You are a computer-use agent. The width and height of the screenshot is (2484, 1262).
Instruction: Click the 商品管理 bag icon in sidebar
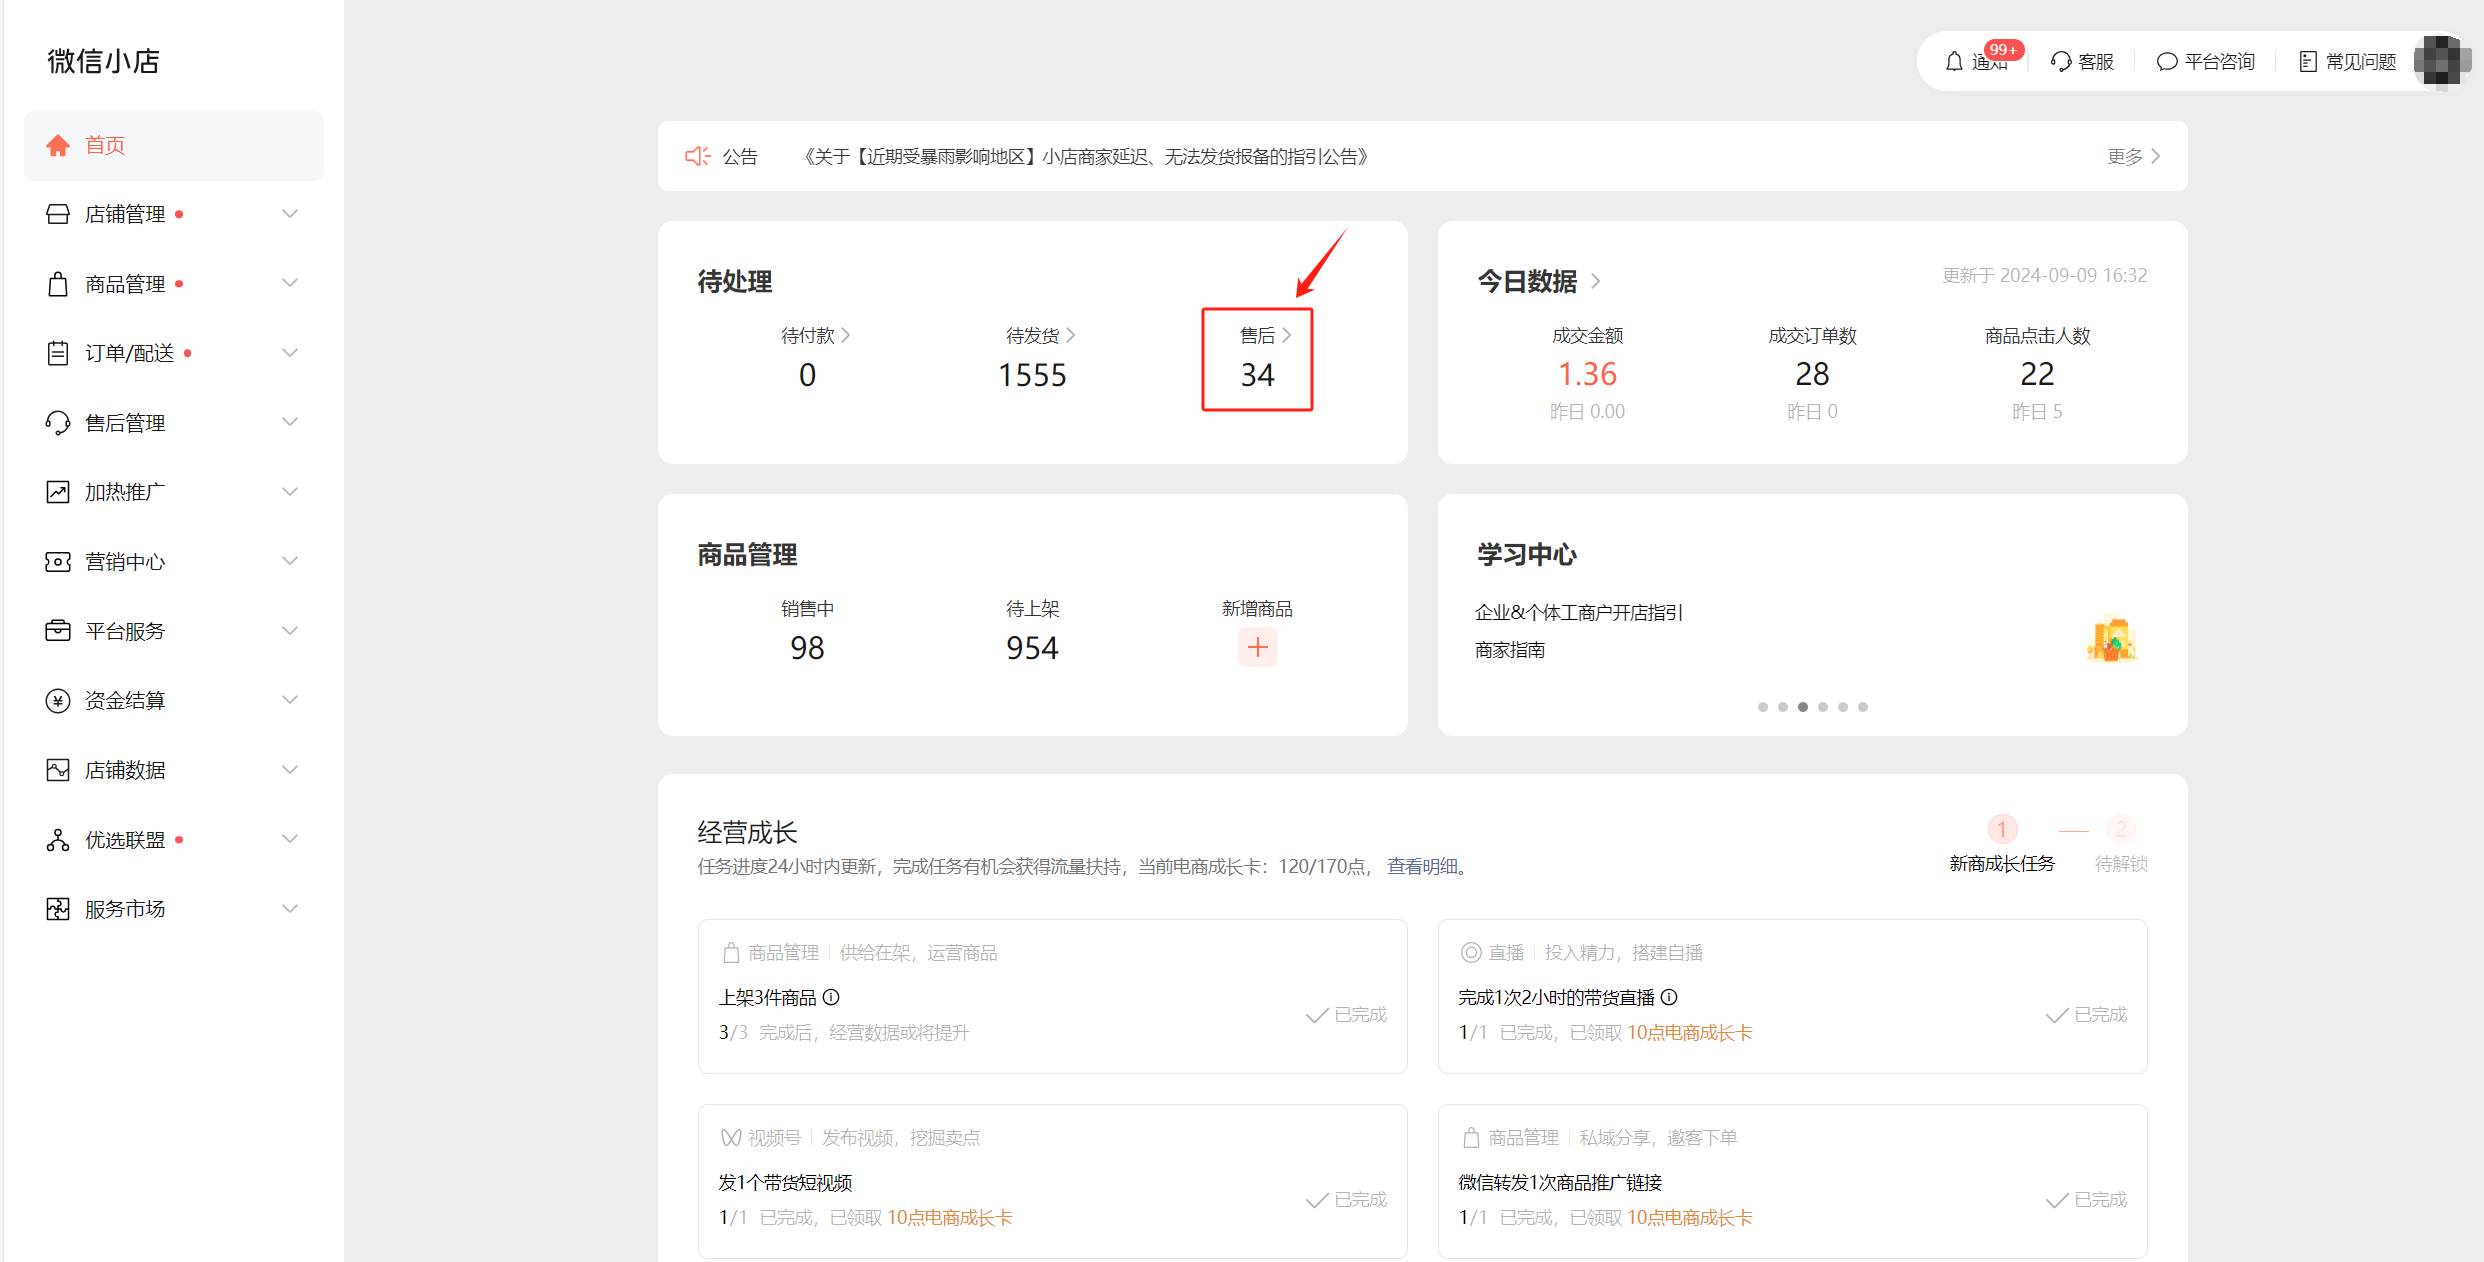pyautogui.click(x=58, y=283)
